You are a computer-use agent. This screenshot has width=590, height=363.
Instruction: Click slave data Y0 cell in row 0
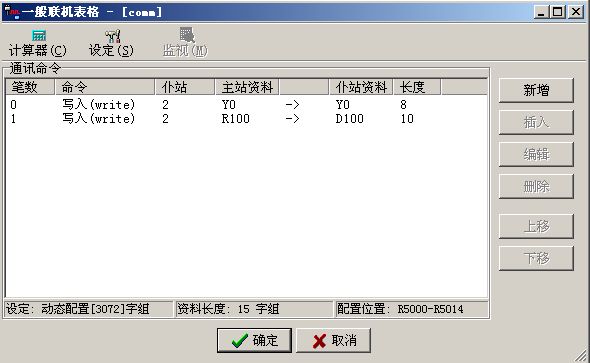(343, 105)
